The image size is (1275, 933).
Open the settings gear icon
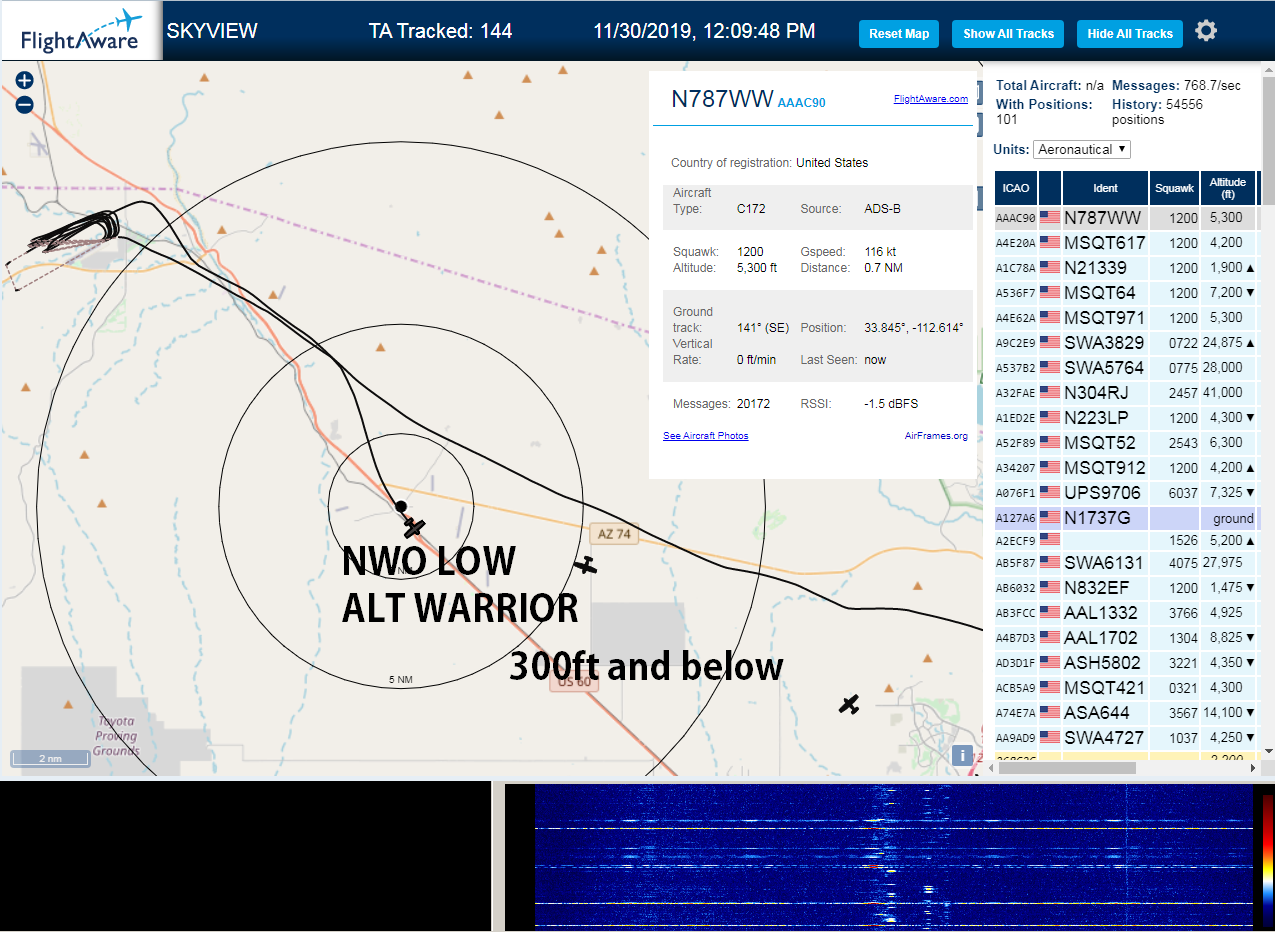point(1206,31)
